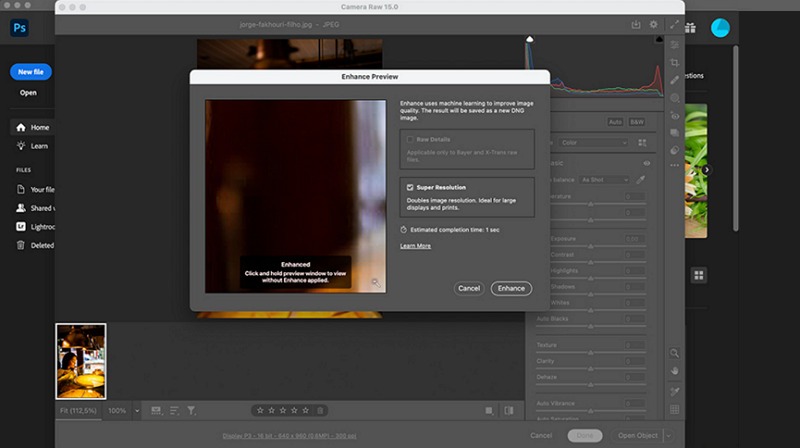800x448 pixels.
Task: Select the Red Eye removal icon
Action: tap(674, 116)
